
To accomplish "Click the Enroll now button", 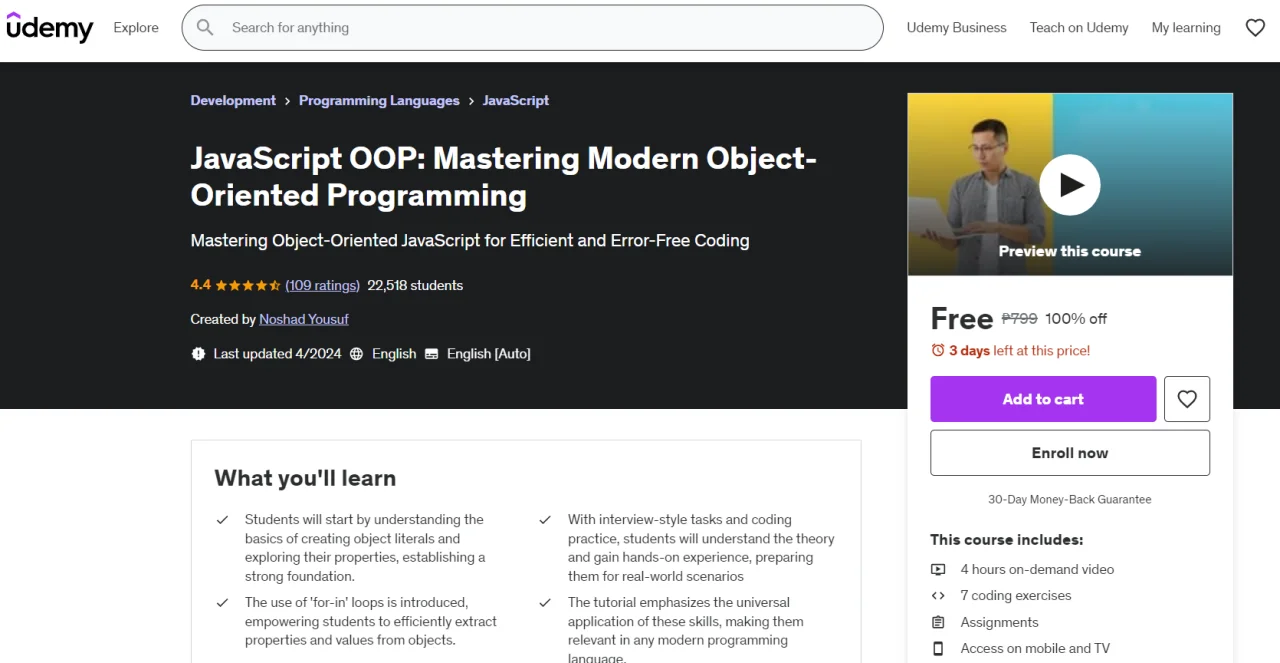I will point(1070,453).
